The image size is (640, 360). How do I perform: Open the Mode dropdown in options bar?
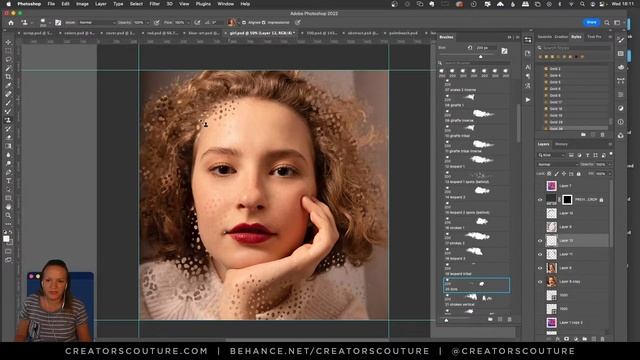coord(96,22)
